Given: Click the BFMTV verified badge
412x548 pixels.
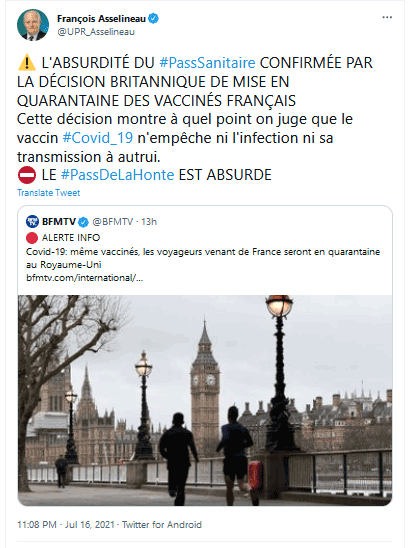Looking at the screenshot, I should (x=83, y=222).
